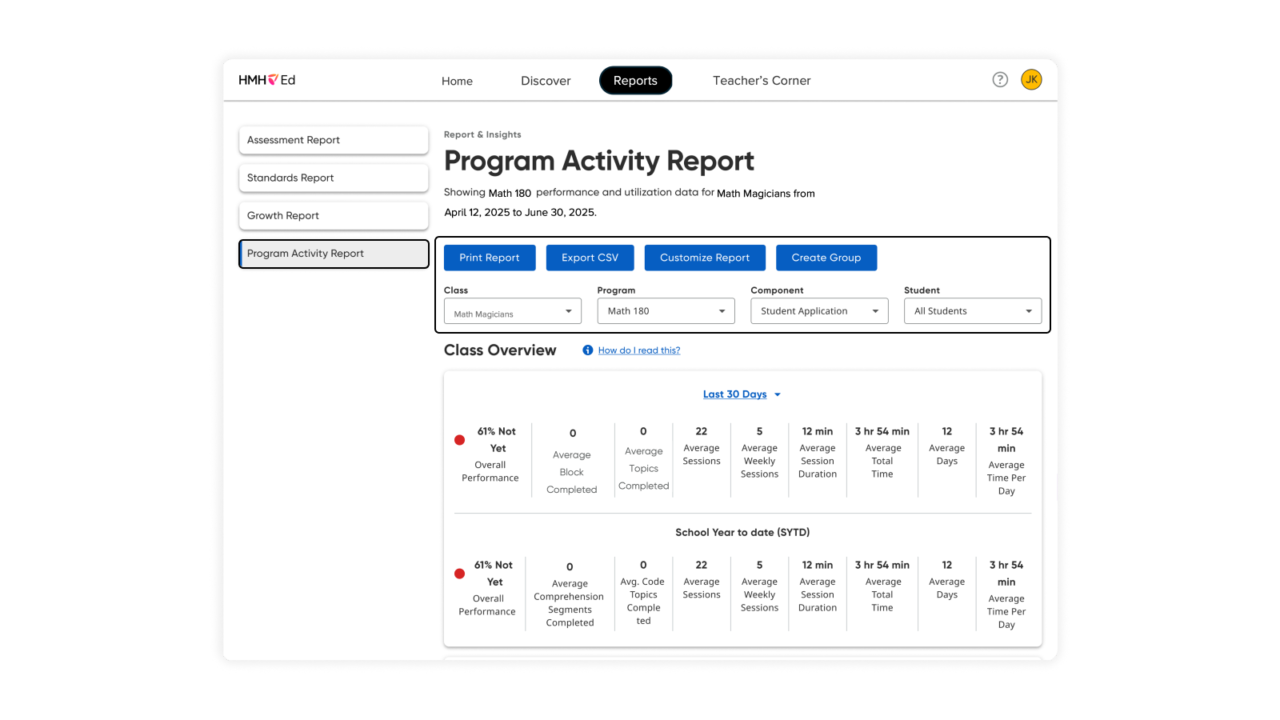Open the Assessment Report sidebar item
Viewport: 1280px width, 720px height.
click(x=334, y=140)
